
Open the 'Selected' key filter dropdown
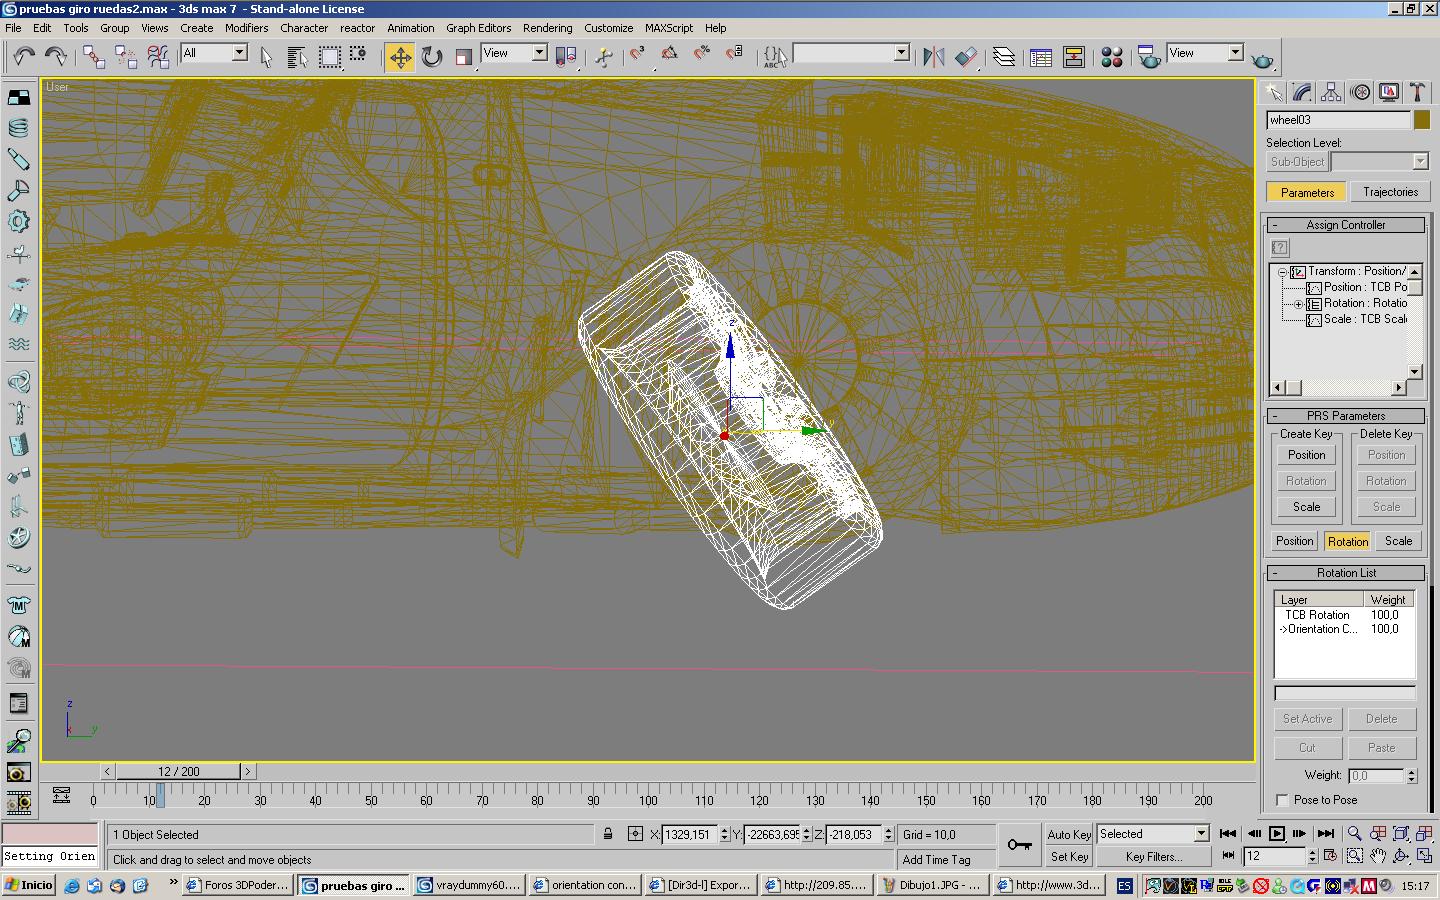point(1201,834)
